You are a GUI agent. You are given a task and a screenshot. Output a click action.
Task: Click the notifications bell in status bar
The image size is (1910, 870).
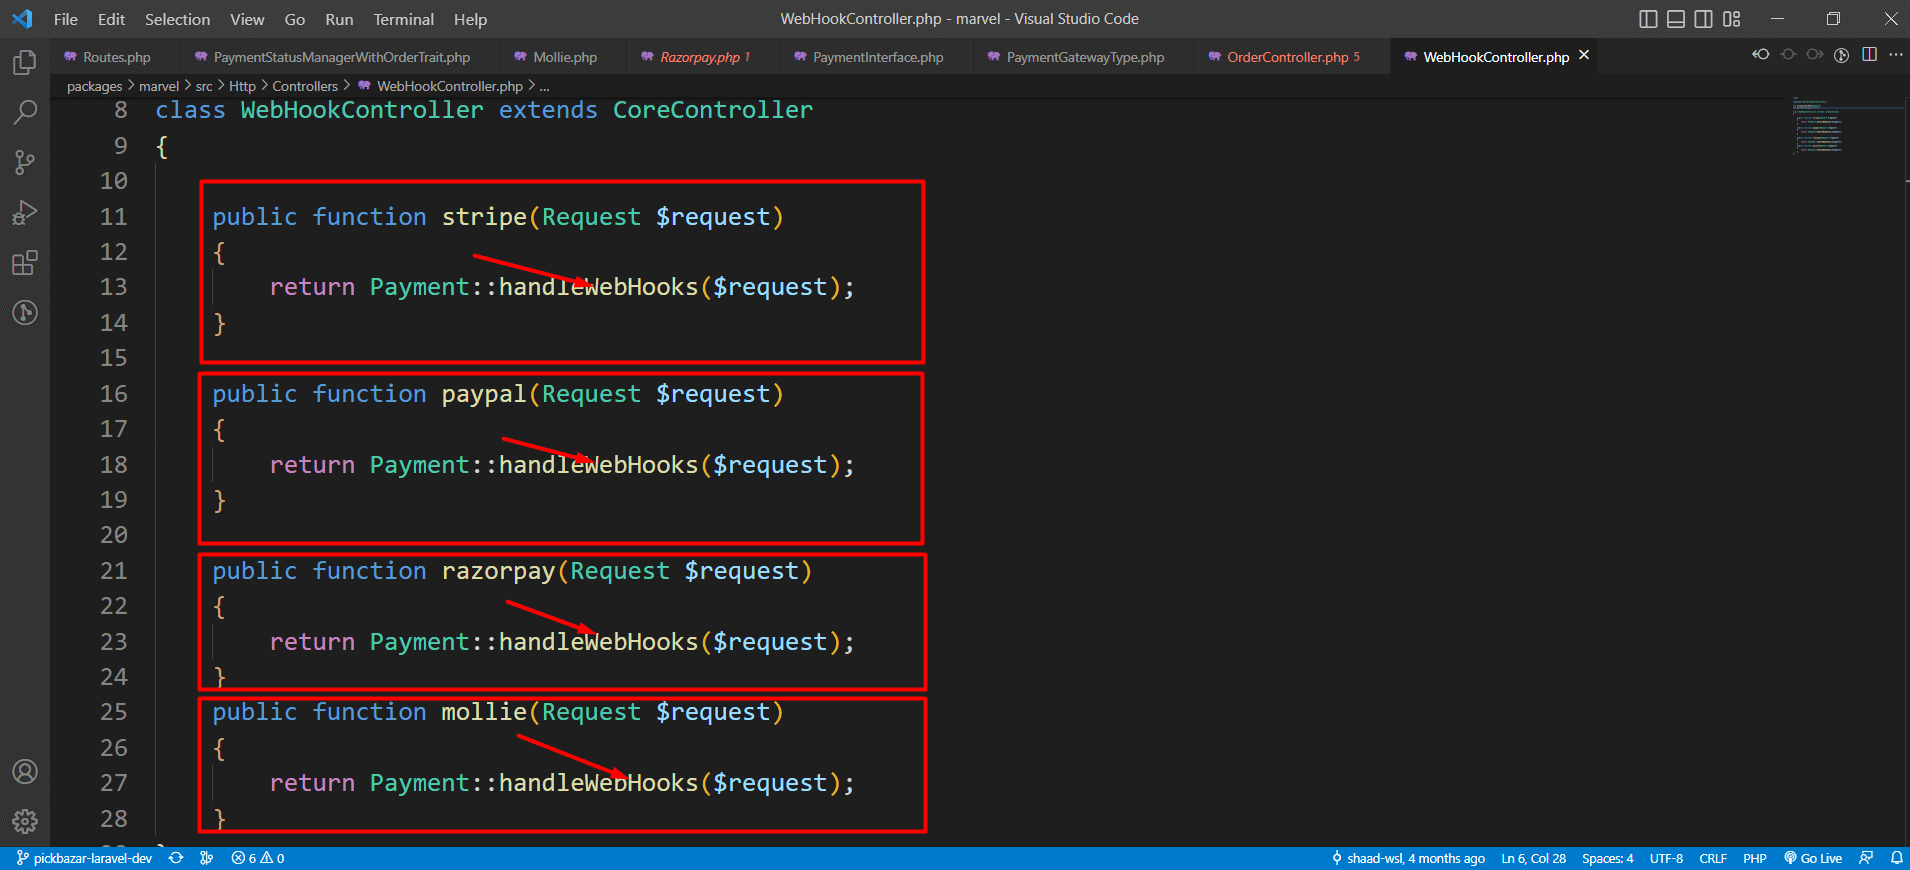tap(1896, 858)
